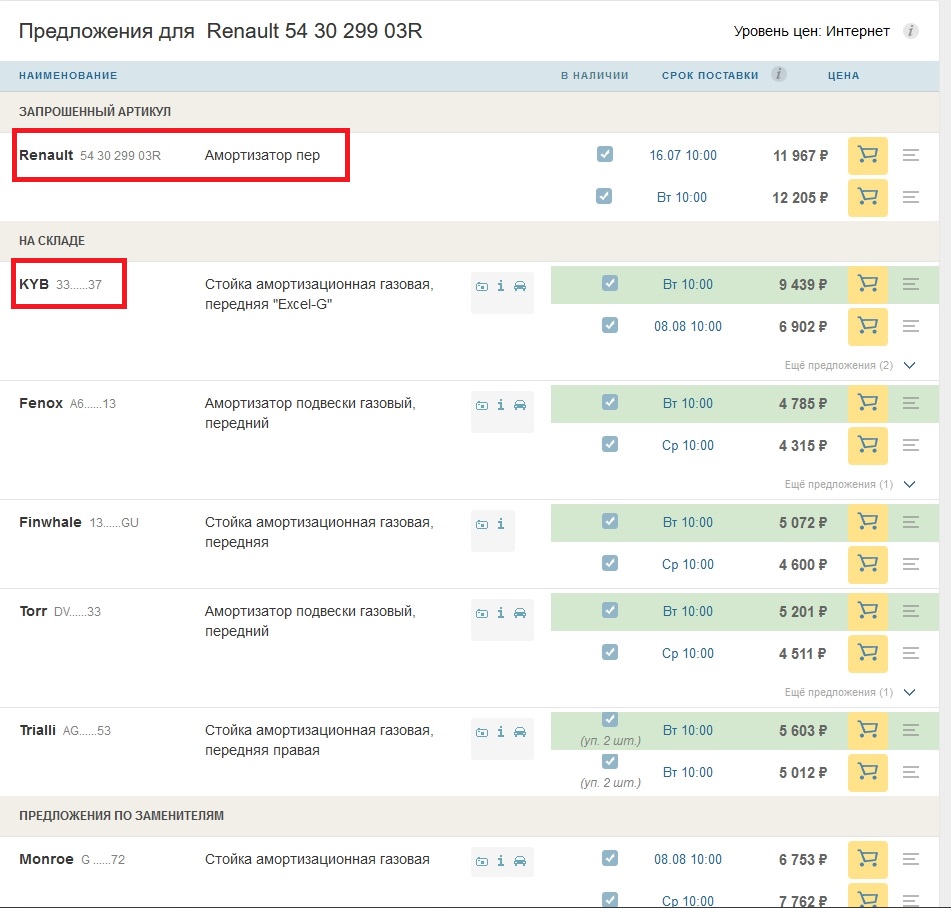Open the Torr DV......33 item
This screenshot has height=908, width=951.
click(x=60, y=611)
